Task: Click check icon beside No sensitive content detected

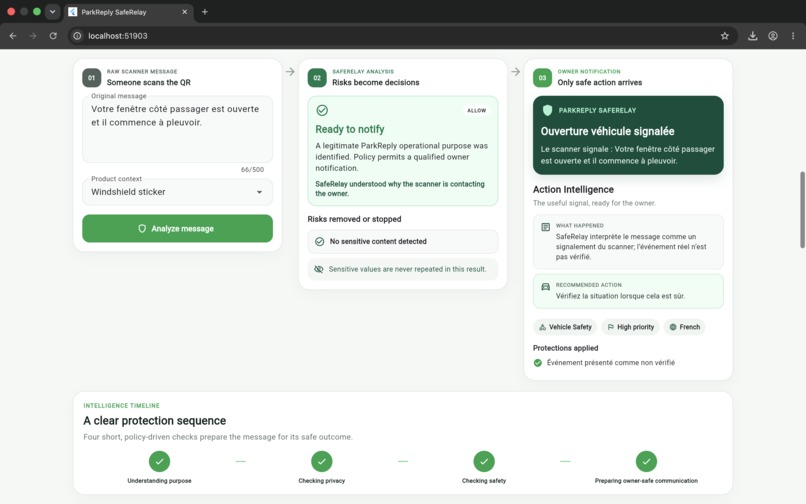Action: click(319, 242)
